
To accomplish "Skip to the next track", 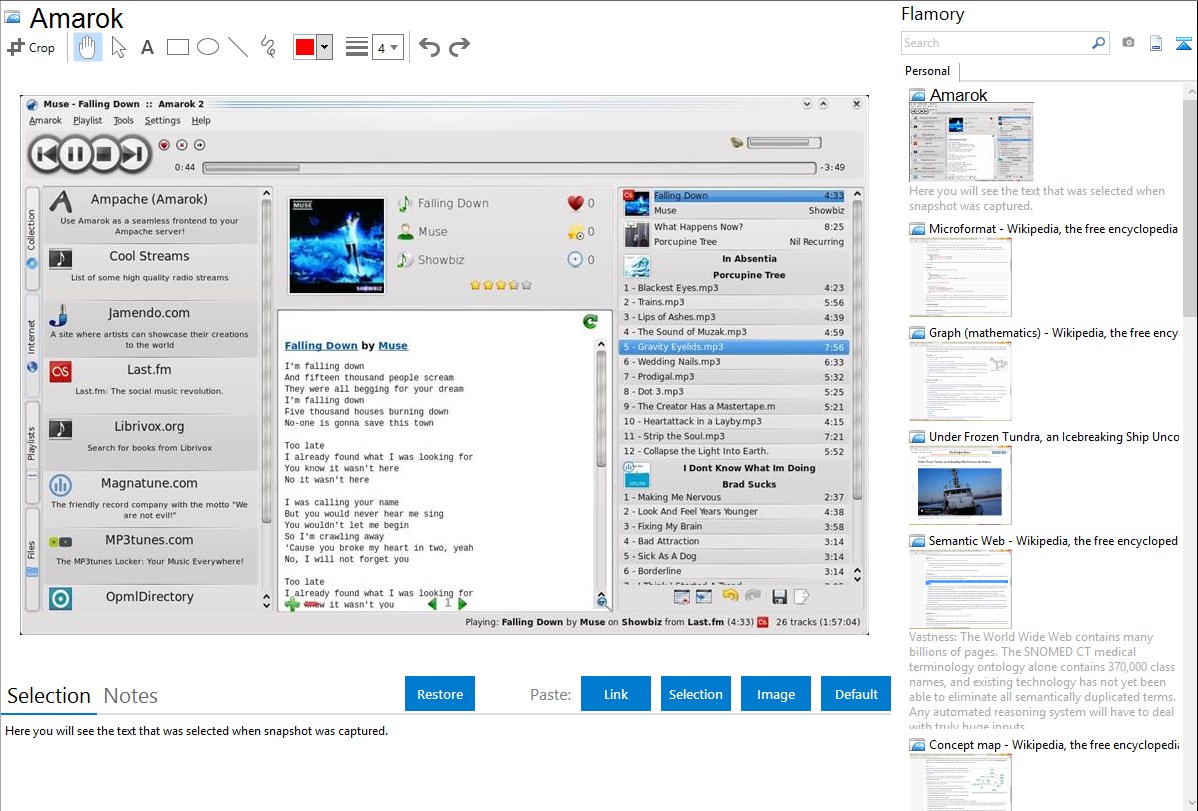I will pos(134,154).
